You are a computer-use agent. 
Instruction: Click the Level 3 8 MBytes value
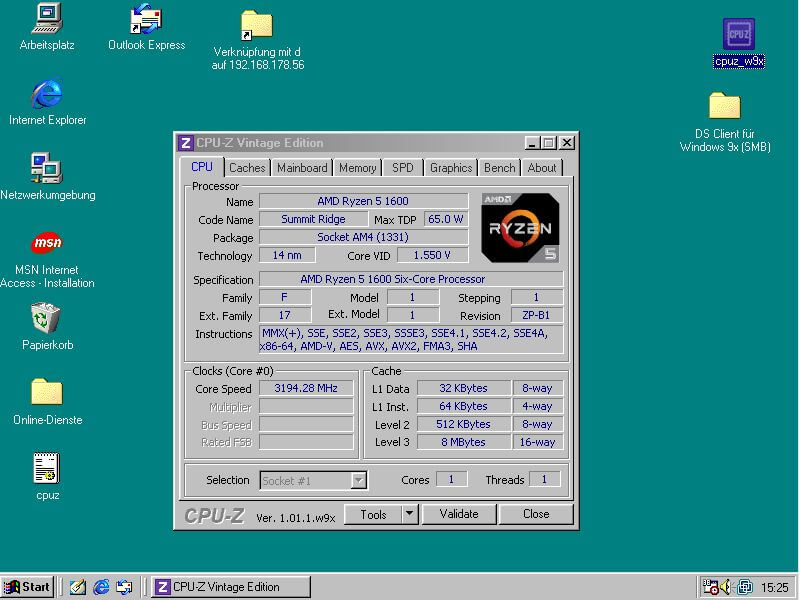[464, 442]
